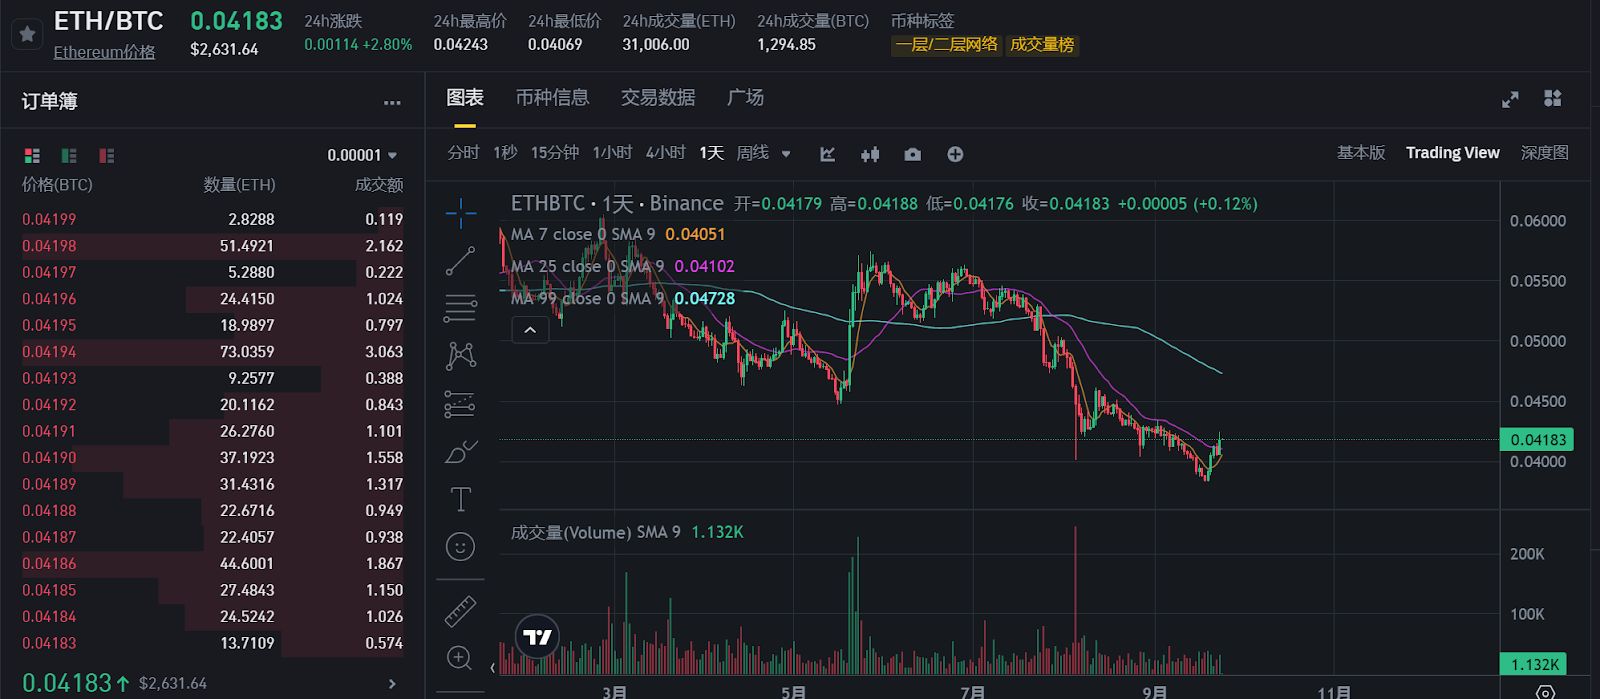Select the measure ruler tool

pyautogui.click(x=460, y=611)
